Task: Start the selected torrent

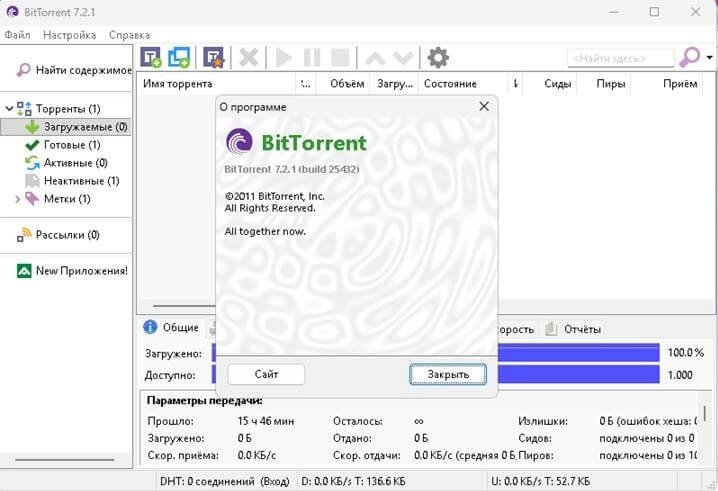Action: (x=283, y=58)
